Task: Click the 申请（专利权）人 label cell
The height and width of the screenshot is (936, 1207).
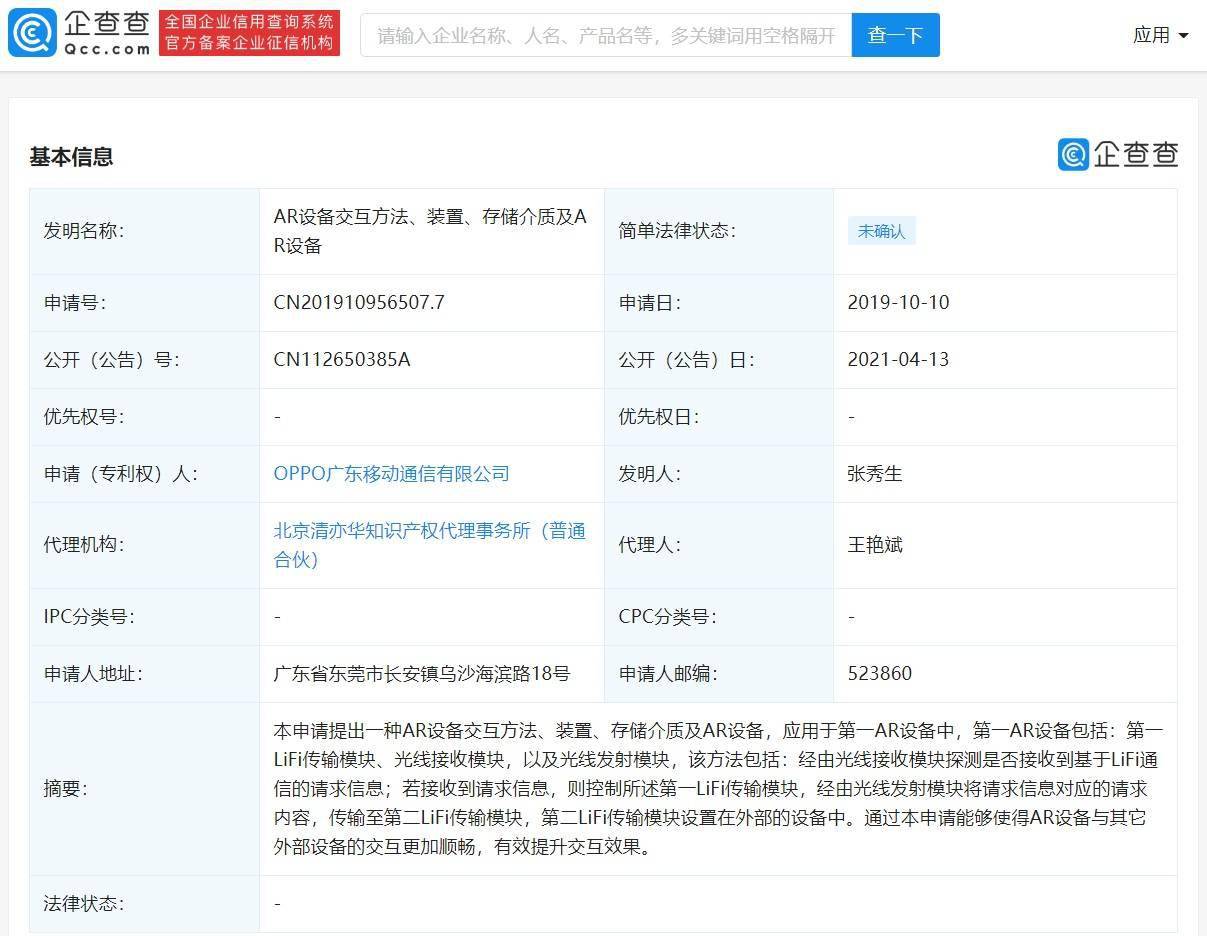Action: click(144, 474)
